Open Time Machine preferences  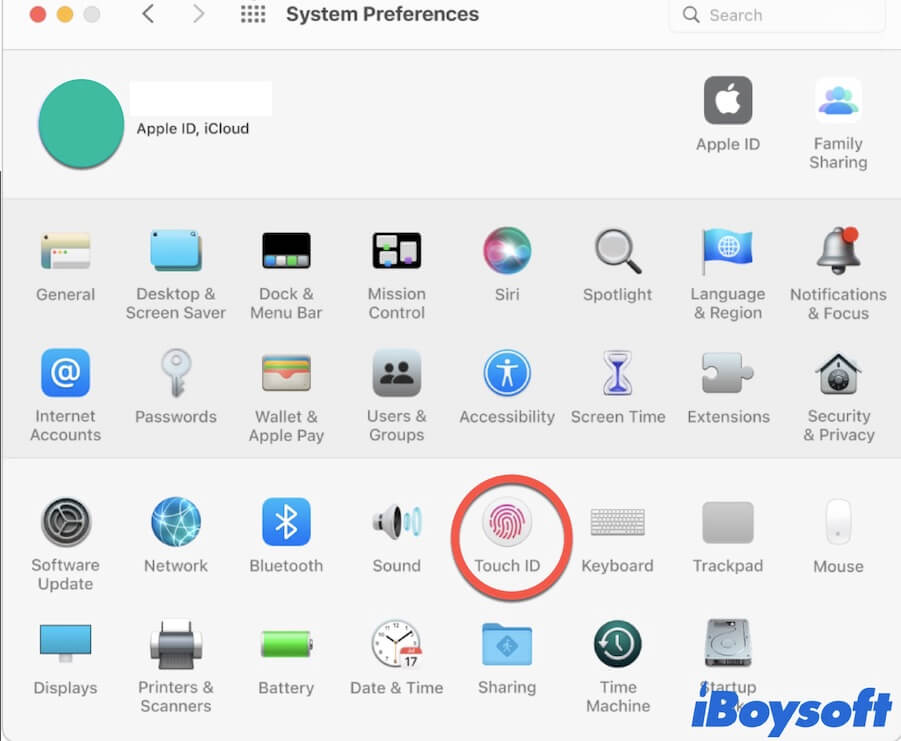point(618,645)
